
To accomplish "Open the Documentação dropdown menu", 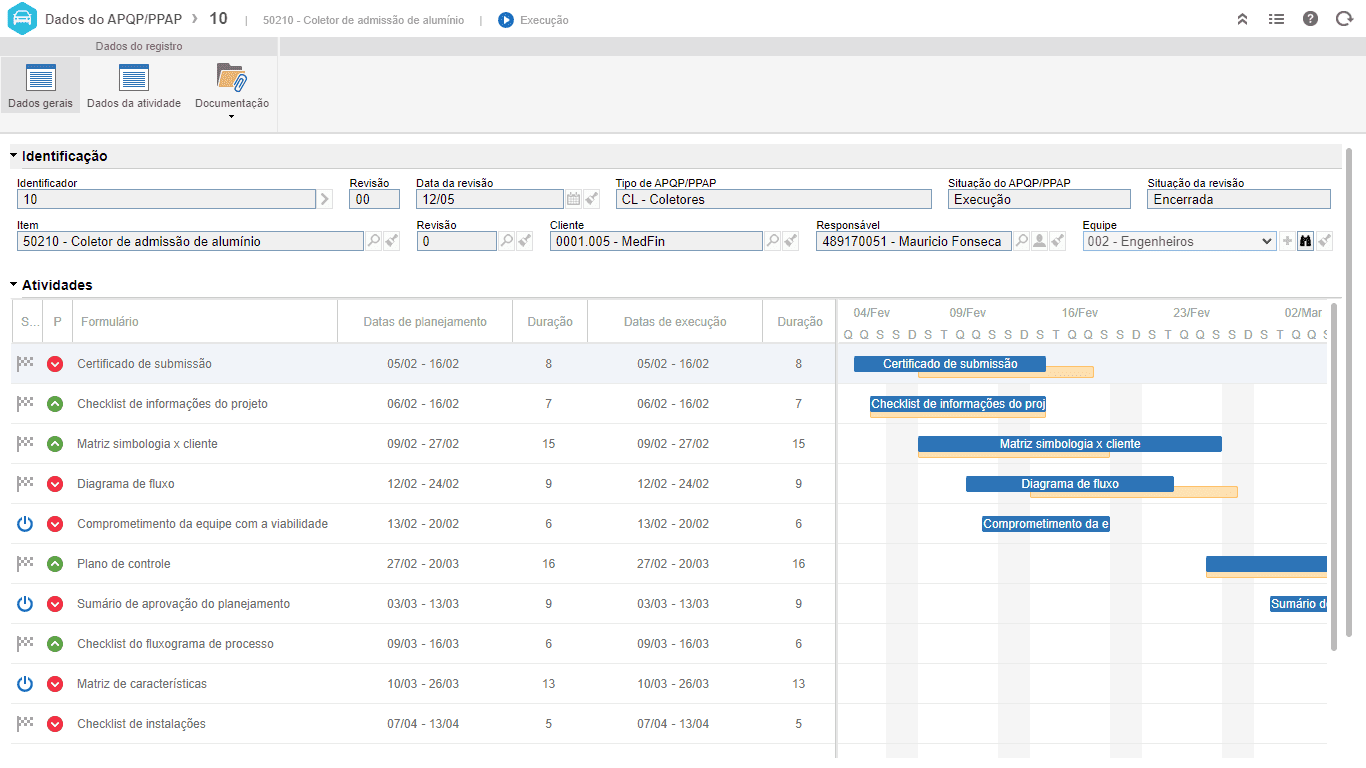I will pos(232,90).
